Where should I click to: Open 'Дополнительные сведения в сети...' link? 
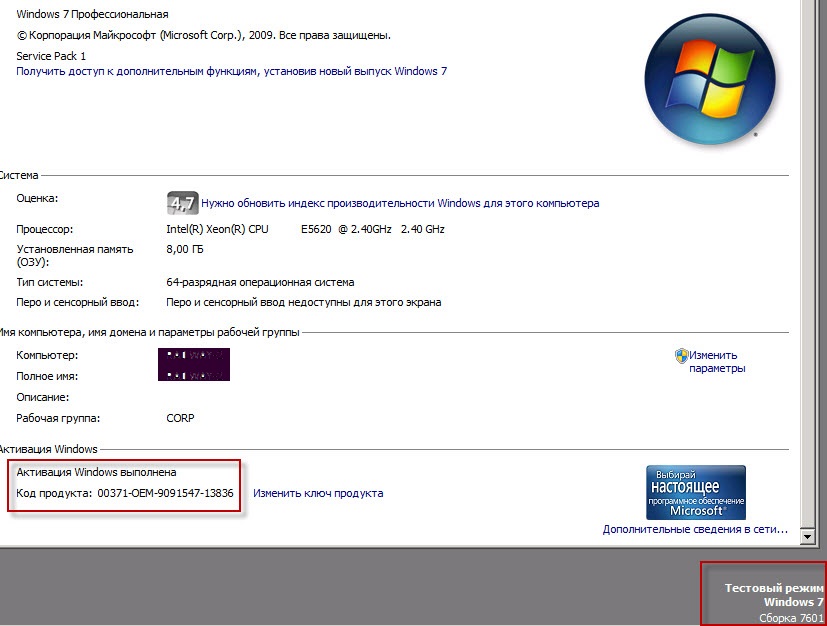tap(695, 529)
